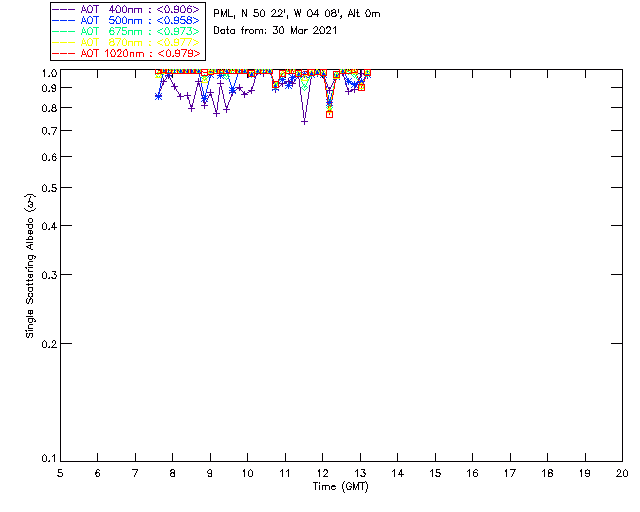Click the y-axis value 0.7
The height and width of the screenshot is (512, 640).
49,131
